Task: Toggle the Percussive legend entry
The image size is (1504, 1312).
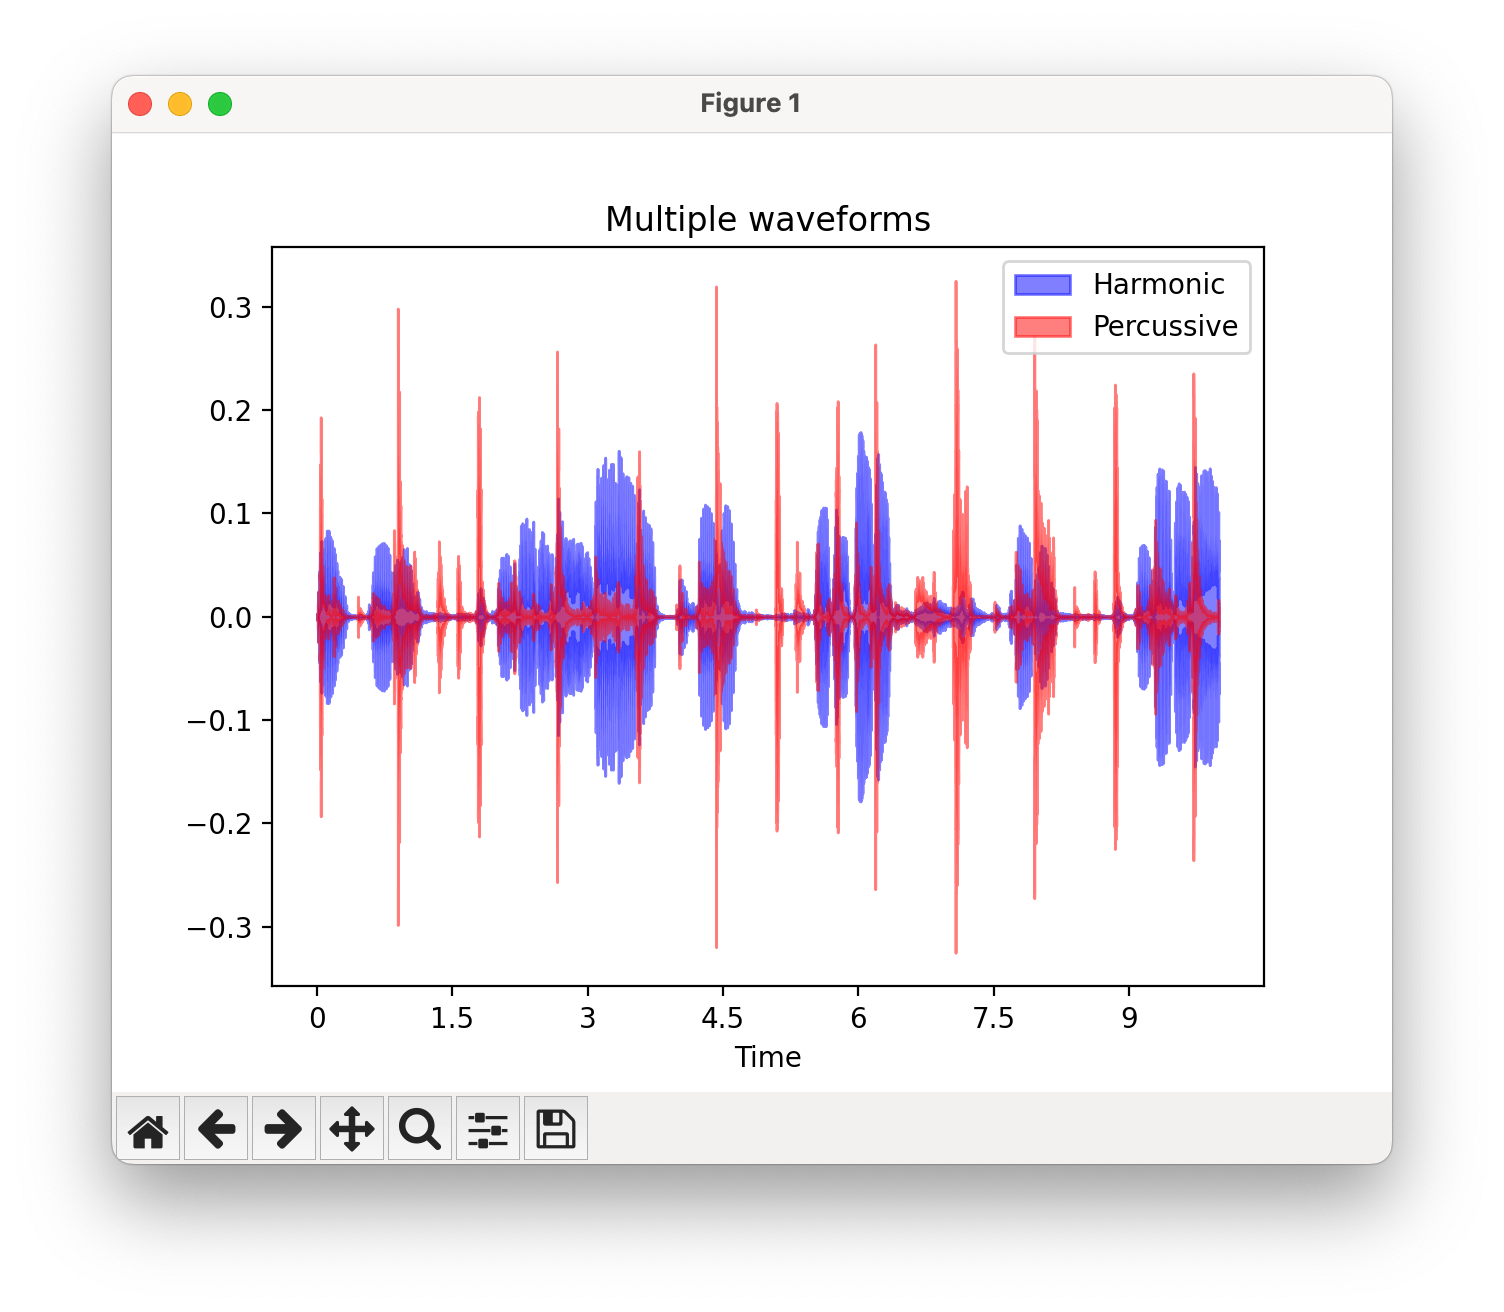Action: coord(1165,326)
